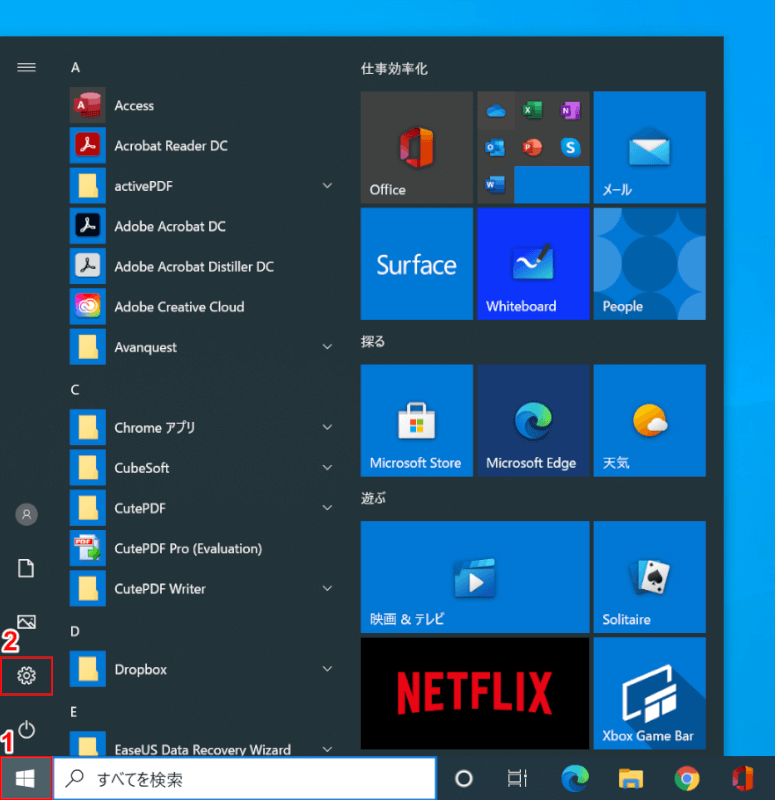Open CutePDF Pro (Evaluation) icon
Image resolution: width=775 pixels, height=800 pixels.
(x=88, y=548)
